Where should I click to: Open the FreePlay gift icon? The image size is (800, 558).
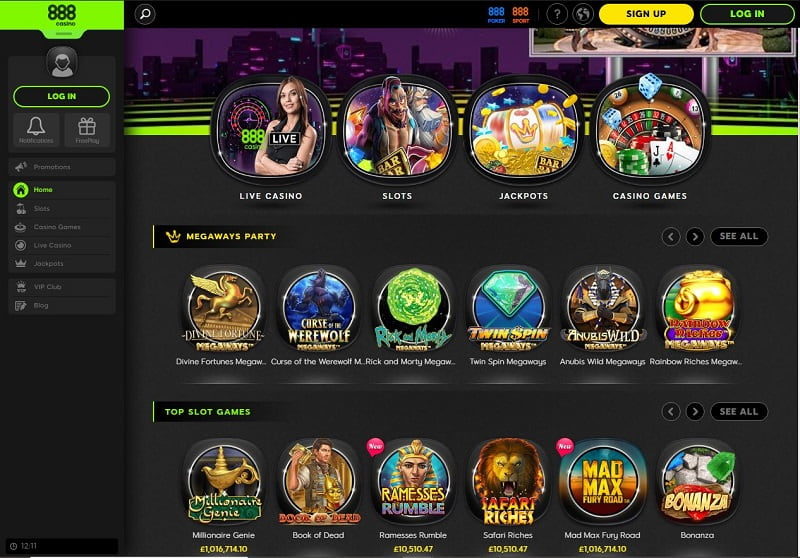point(87,130)
